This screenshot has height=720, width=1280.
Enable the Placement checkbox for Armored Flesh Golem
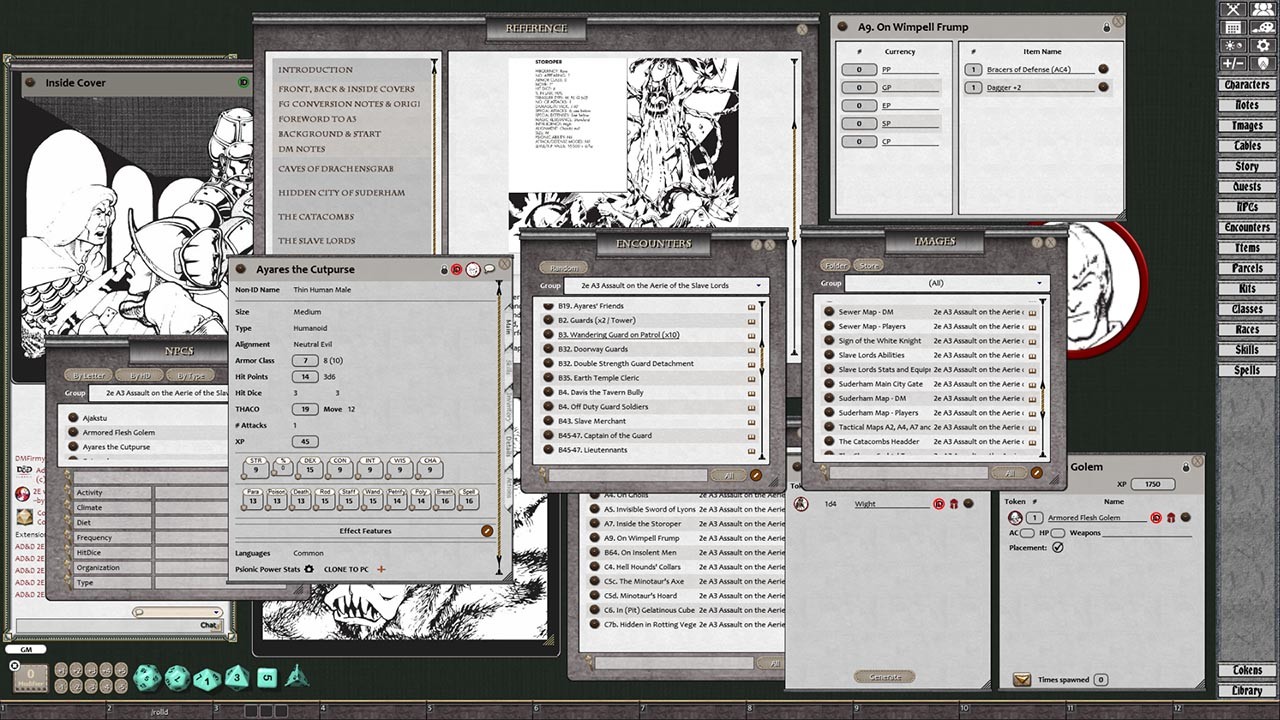(x=1058, y=547)
